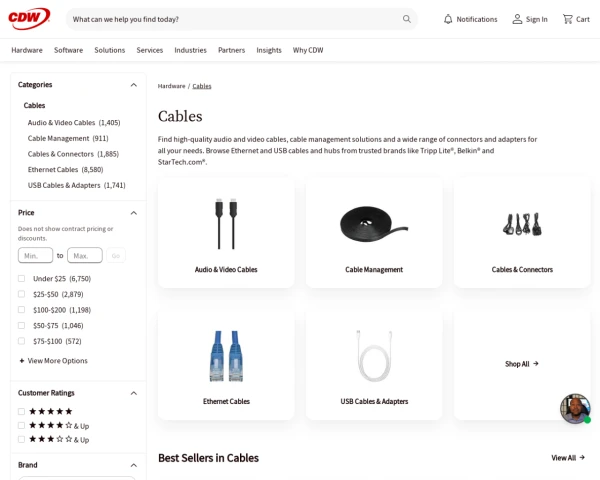Image resolution: width=600 pixels, height=480 pixels.
Task: Open the Hardware menu
Action: click(27, 50)
